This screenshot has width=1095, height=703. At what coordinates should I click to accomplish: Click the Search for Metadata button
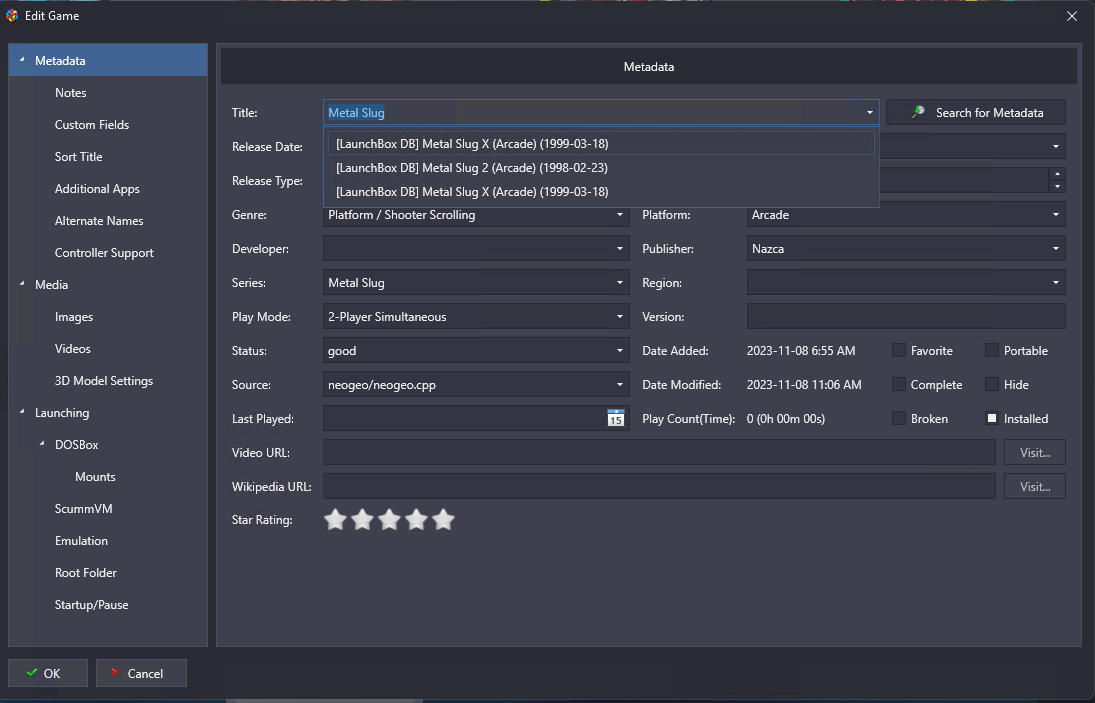[976, 112]
